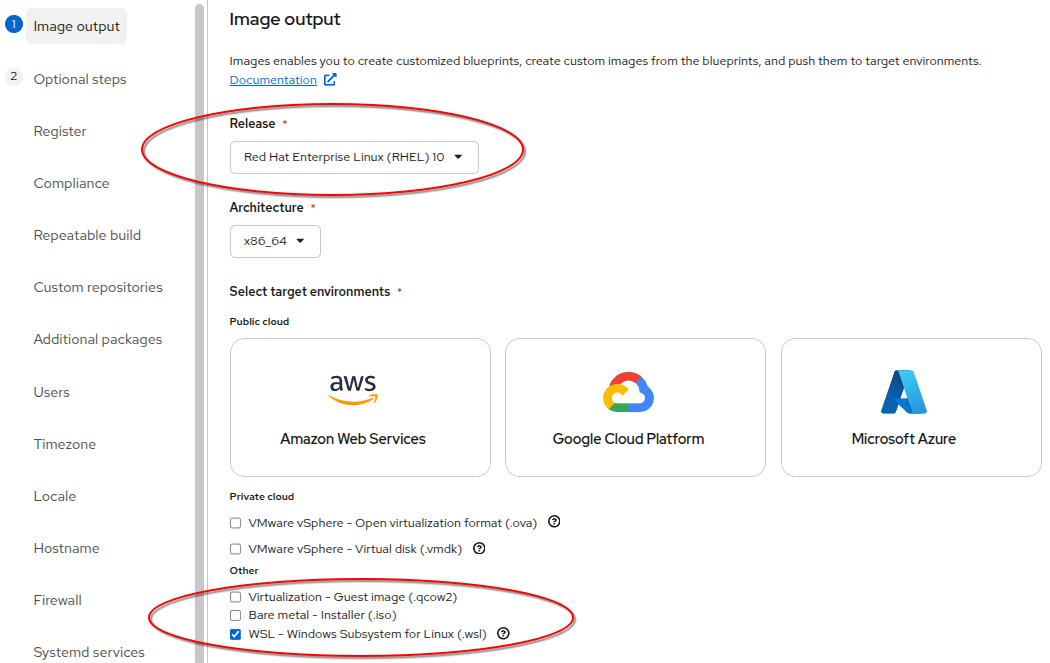Open the x86_64 Architecture dropdown
1050x663 pixels.
pos(275,241)
